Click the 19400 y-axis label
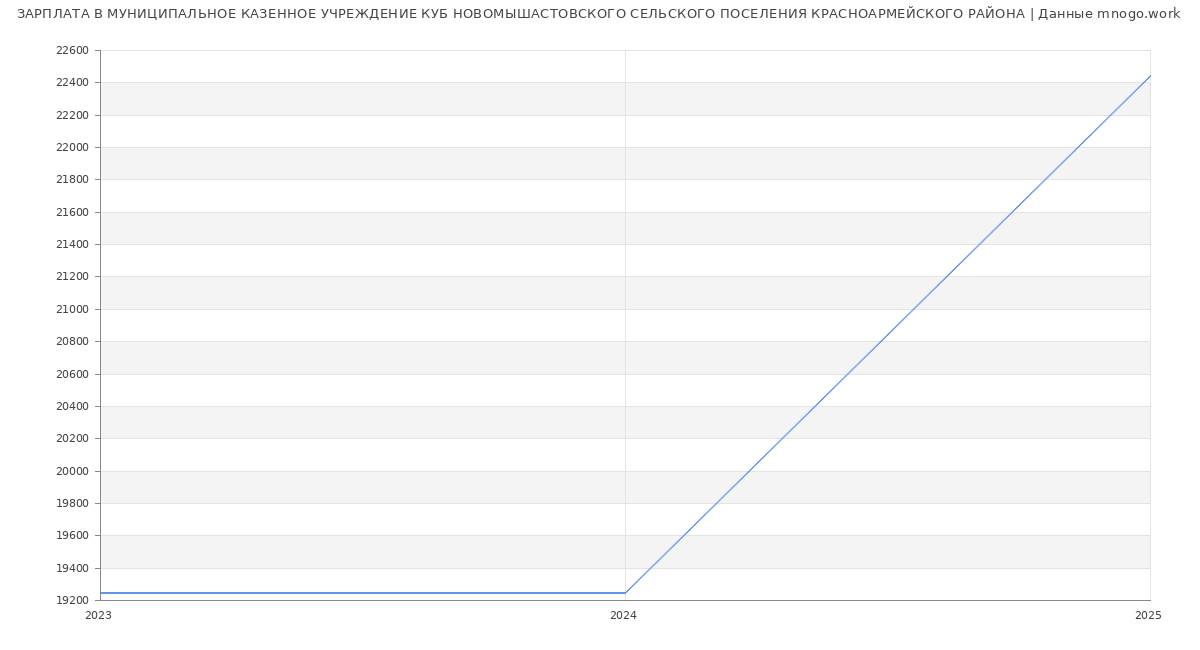This screenshot has width=1200, height=650. [72, 568]
